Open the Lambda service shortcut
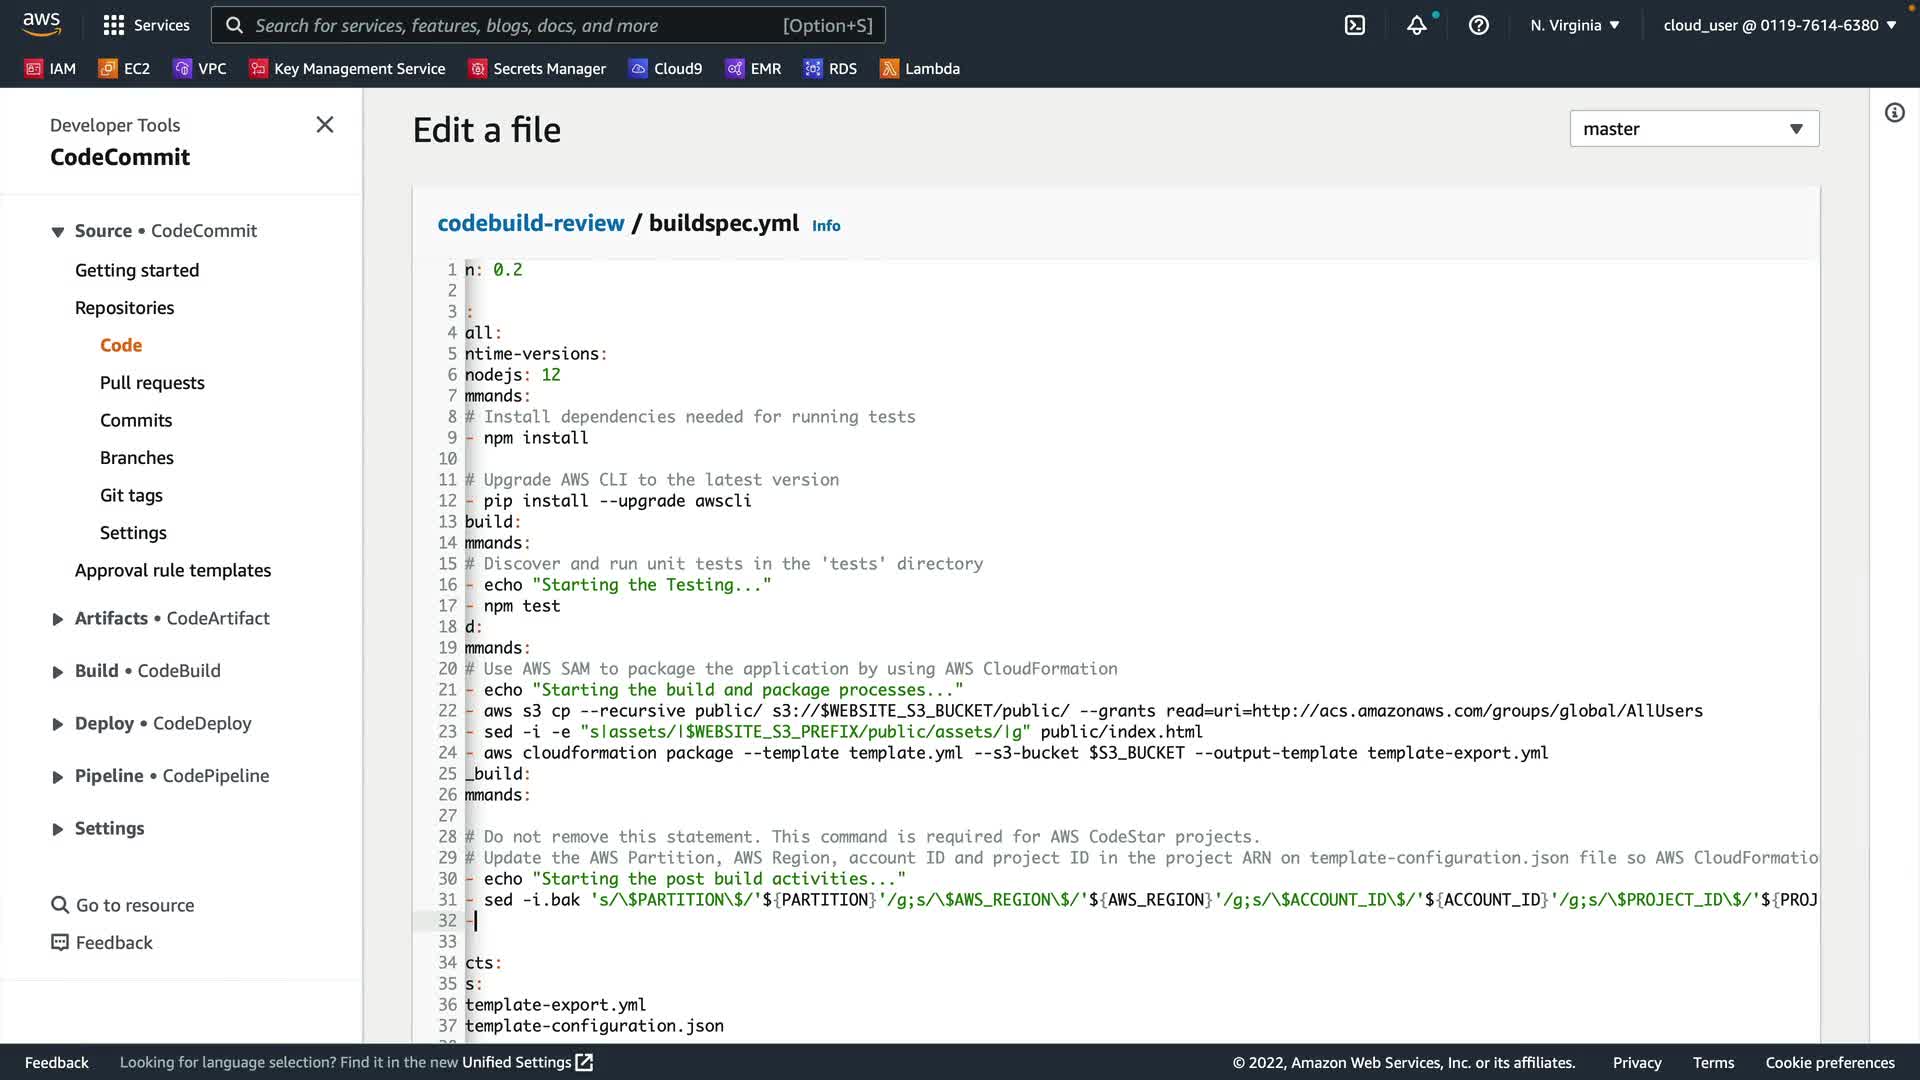The image size is (1920, 1080). (x=920, y=68)
